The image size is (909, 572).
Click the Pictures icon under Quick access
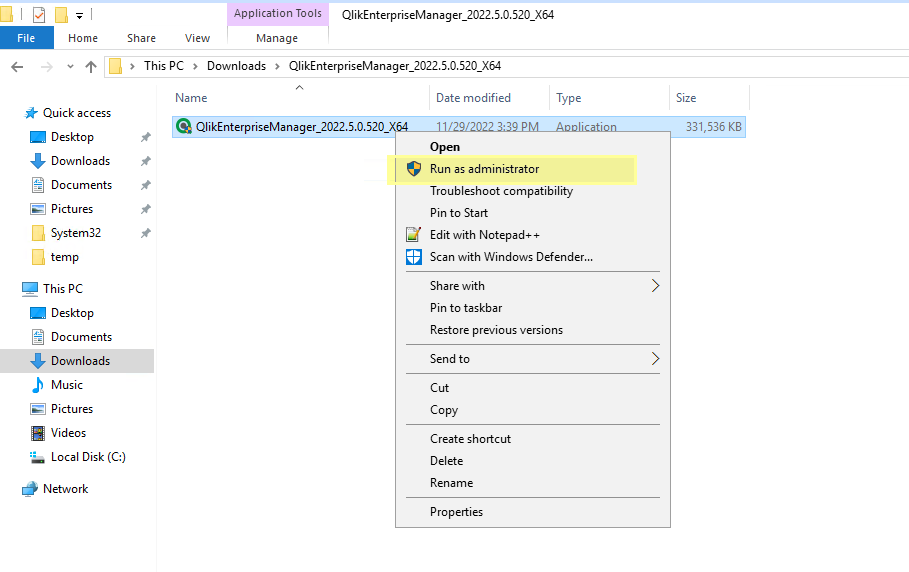(x=38, y=209)
